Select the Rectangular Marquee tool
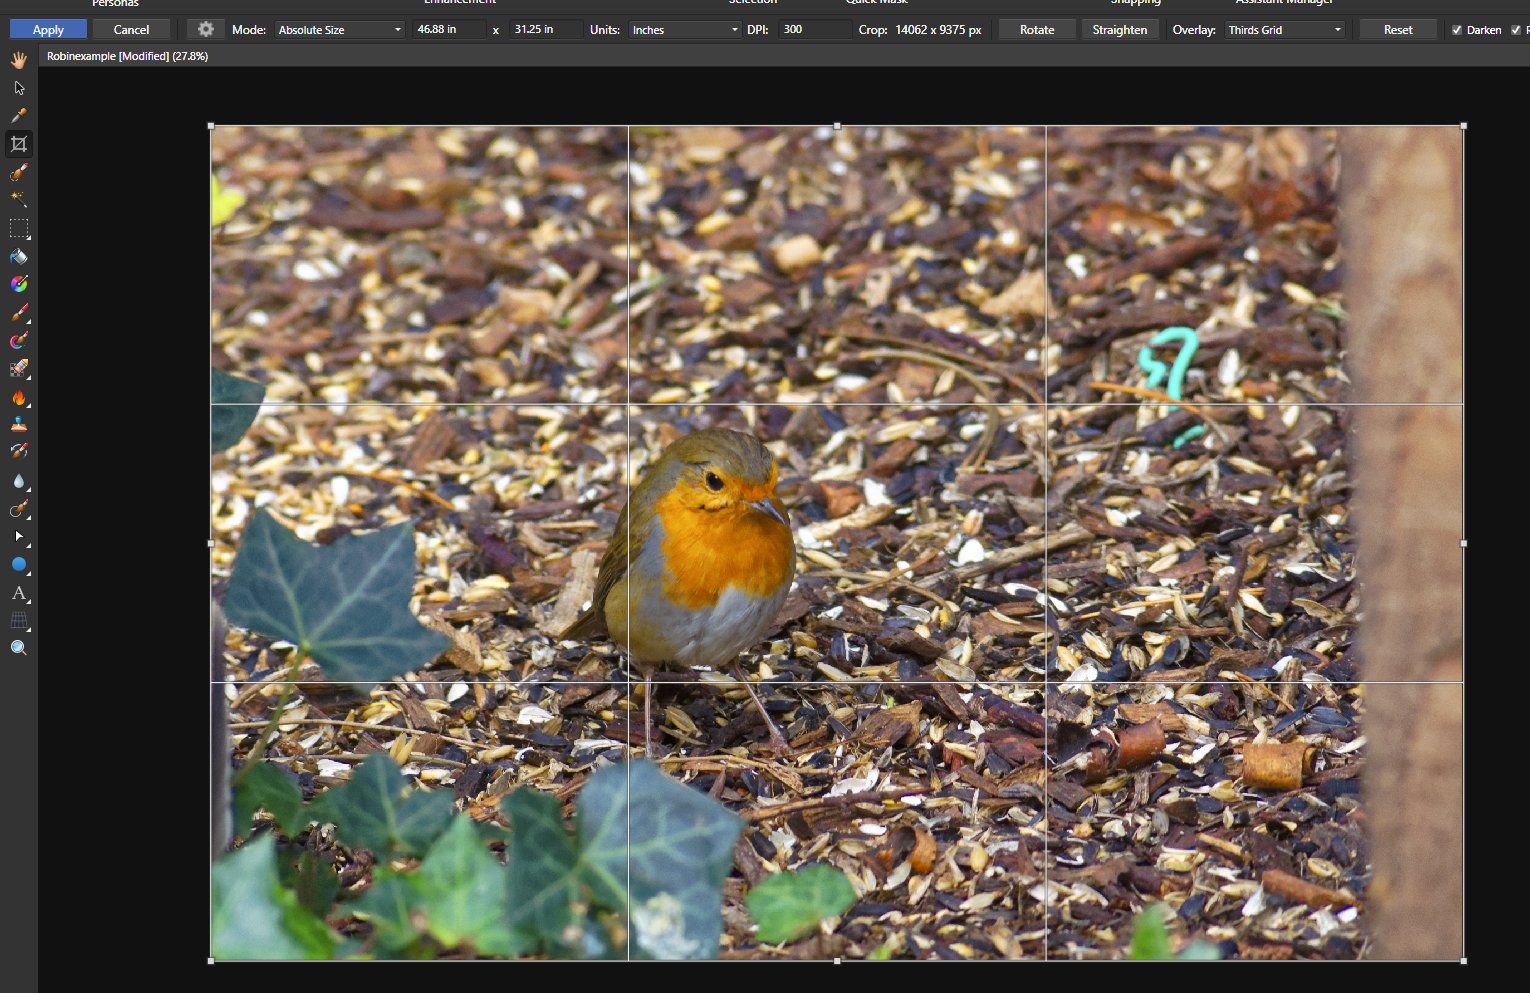1530x993 pixels. pyautogui.click(x=18, y=228)
